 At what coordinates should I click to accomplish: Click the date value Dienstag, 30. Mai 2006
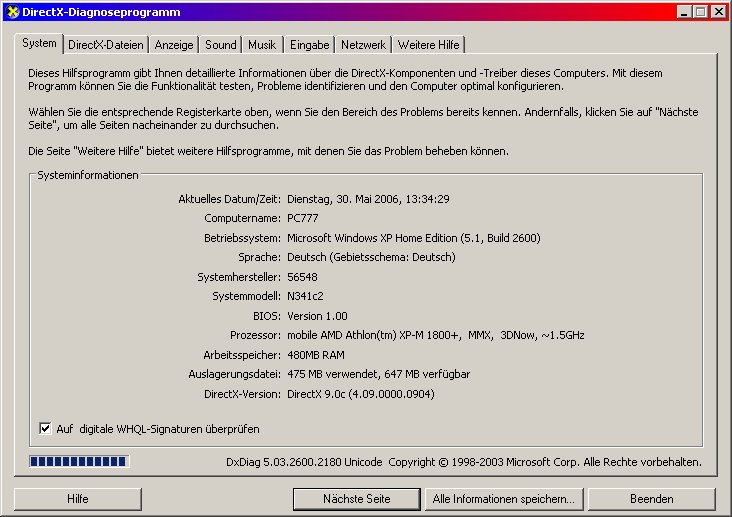pyautogui.click(x=368, y=199)
